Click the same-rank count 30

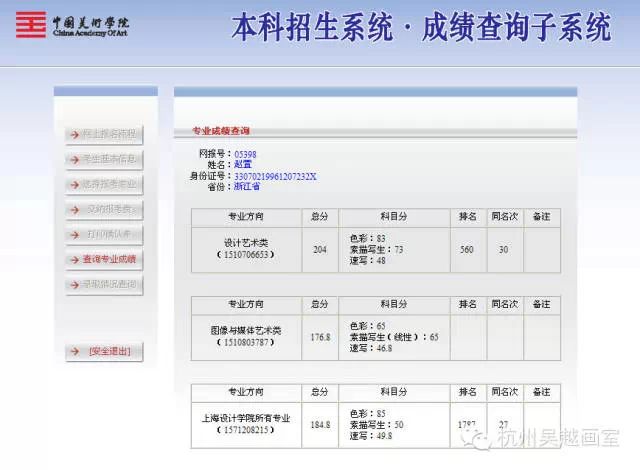point(504,249)
